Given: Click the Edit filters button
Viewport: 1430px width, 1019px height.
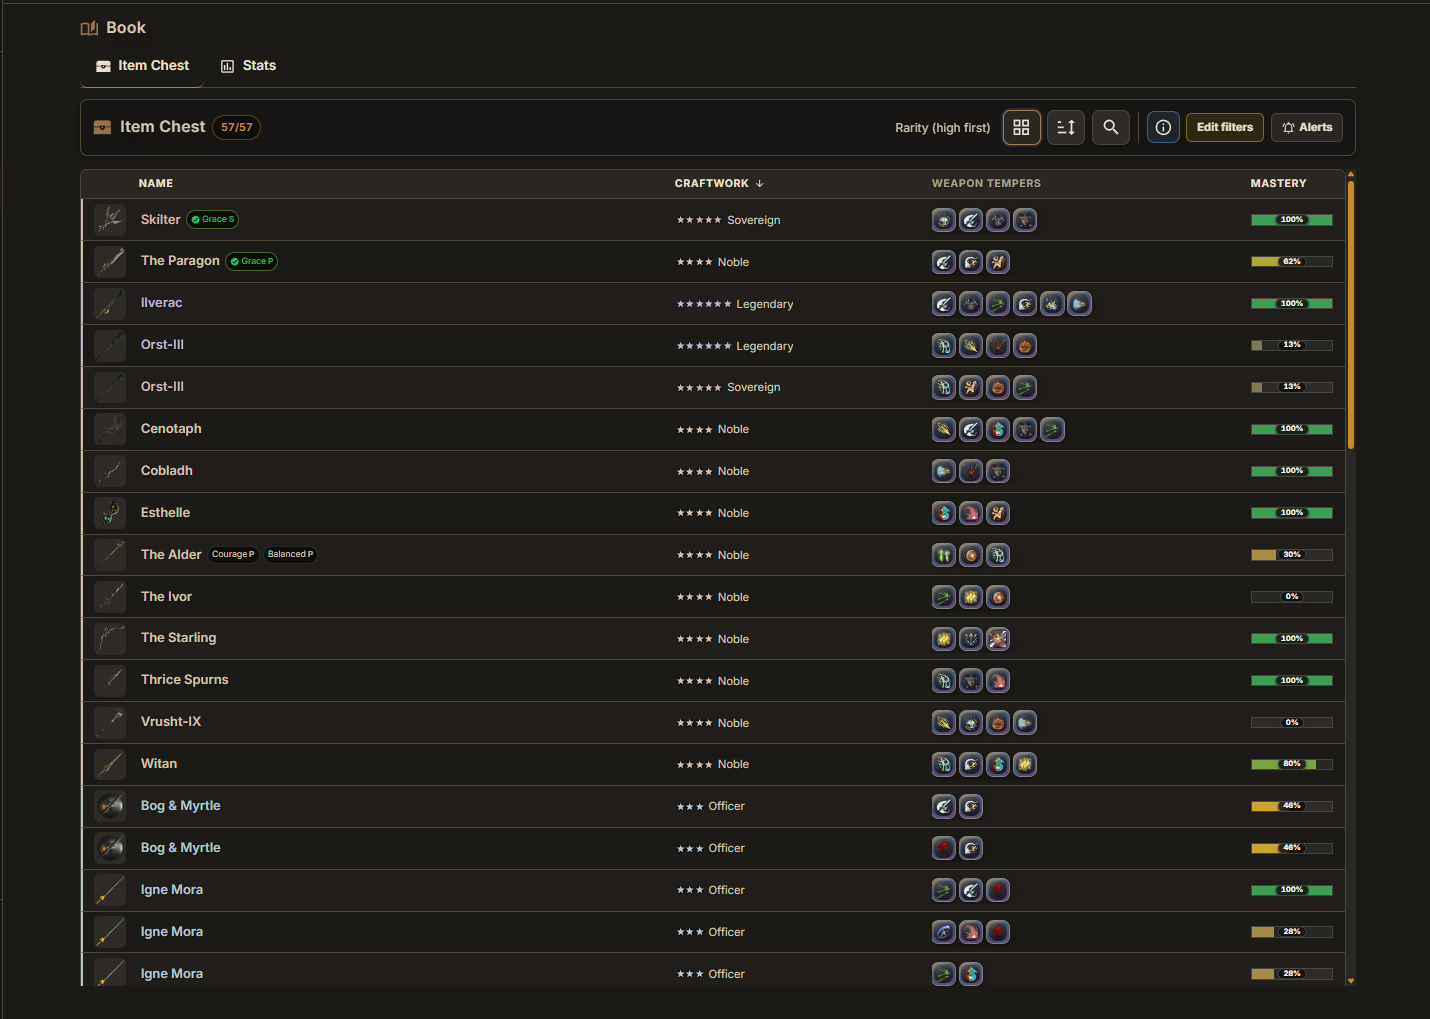Looking at the screenshot, I should 1225,127.
